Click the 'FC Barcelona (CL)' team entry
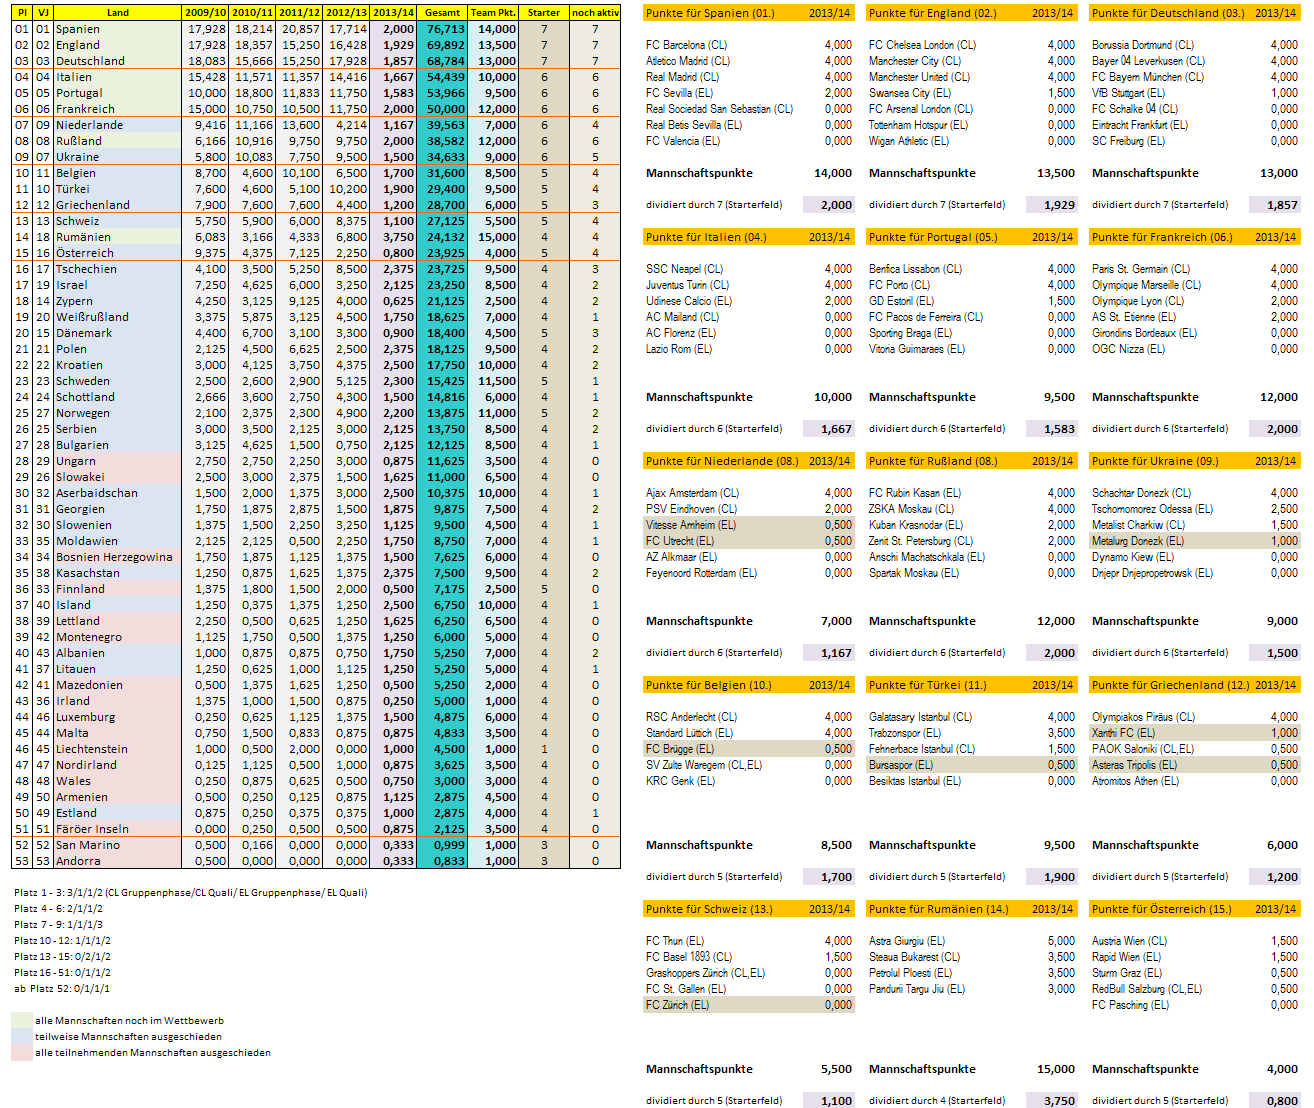Screen dimensions: 1314x1108 pos(686,45)
